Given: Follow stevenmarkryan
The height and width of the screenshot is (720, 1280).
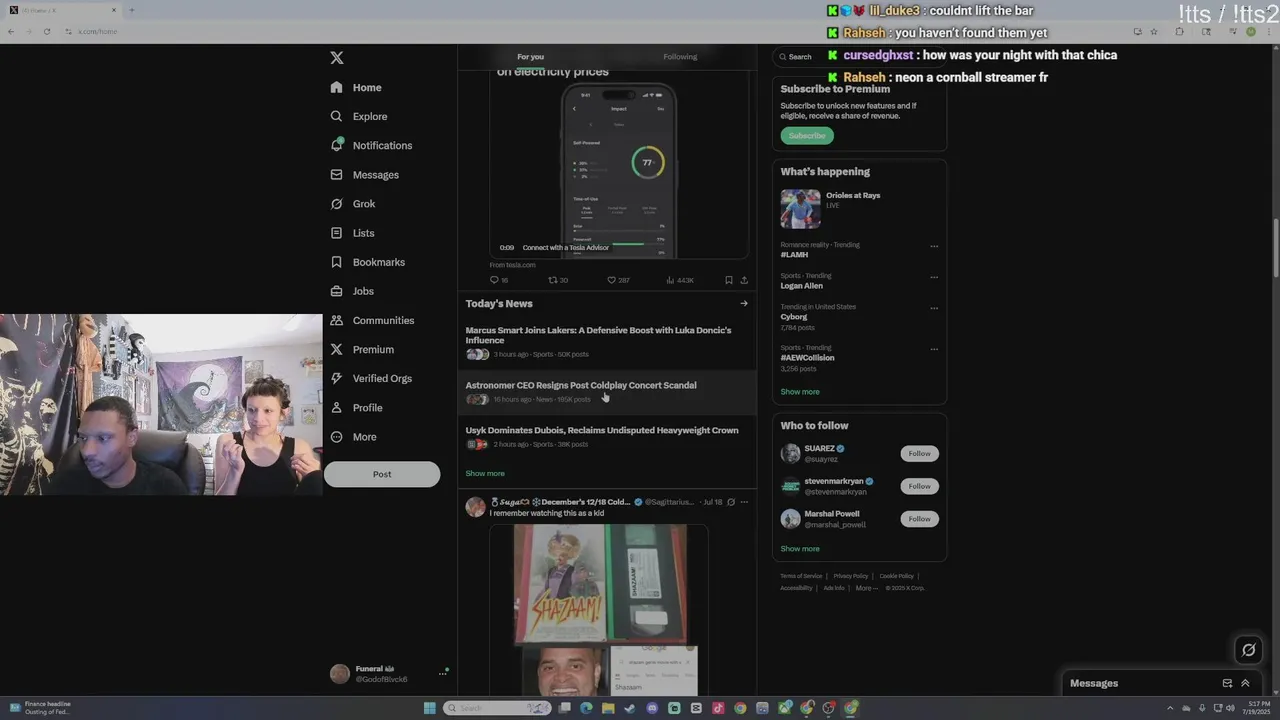Looking at the screenshot, I should pyautogui.click(x=919, y=486).
